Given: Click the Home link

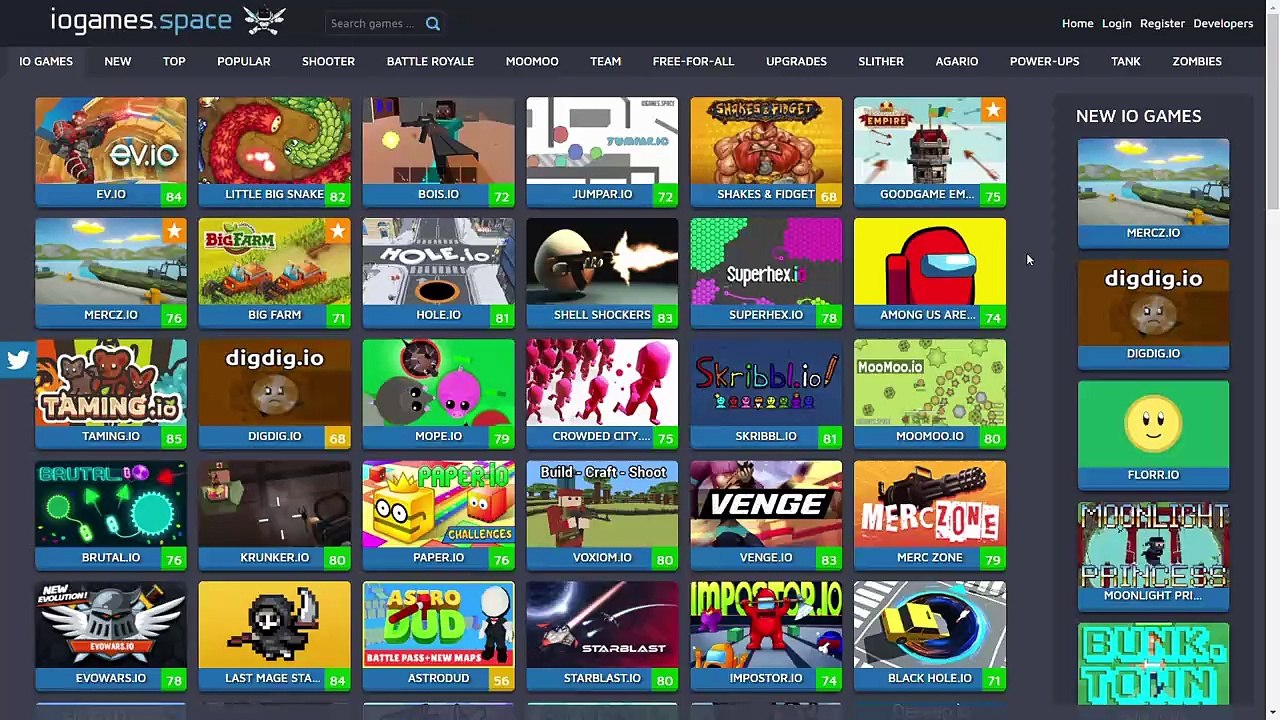Looking at the screenshot, I should [1077, 23].
